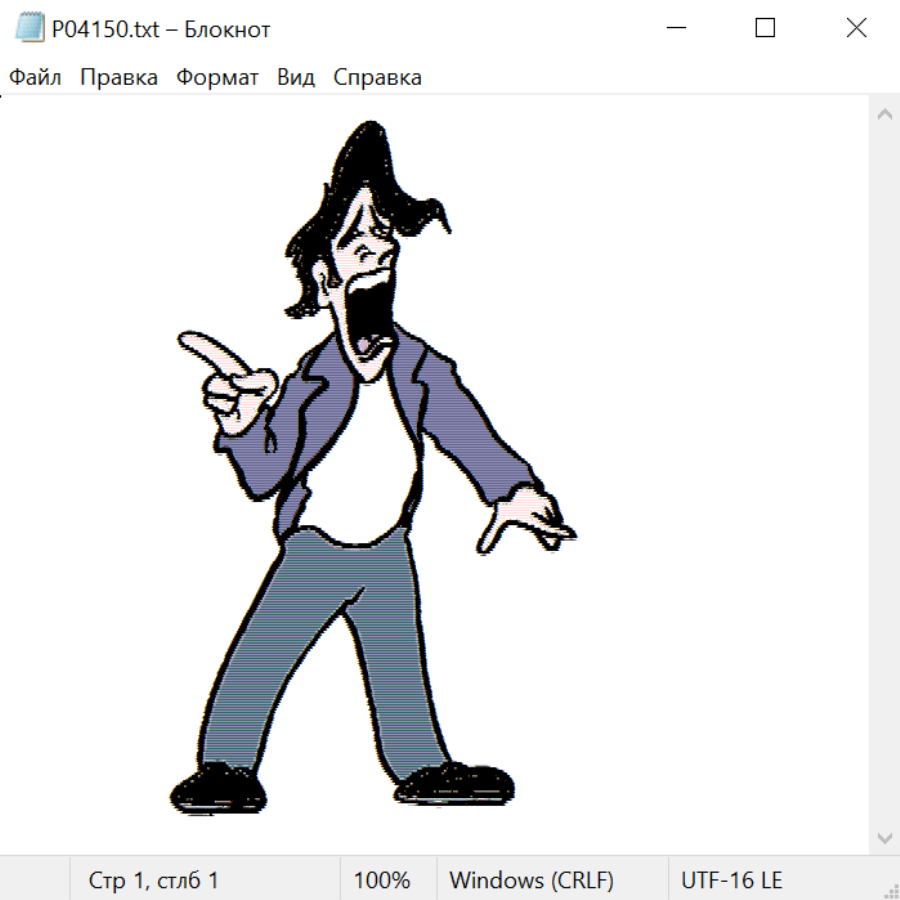Click the UTF-16 LE encoding indicator

[732, 881]
